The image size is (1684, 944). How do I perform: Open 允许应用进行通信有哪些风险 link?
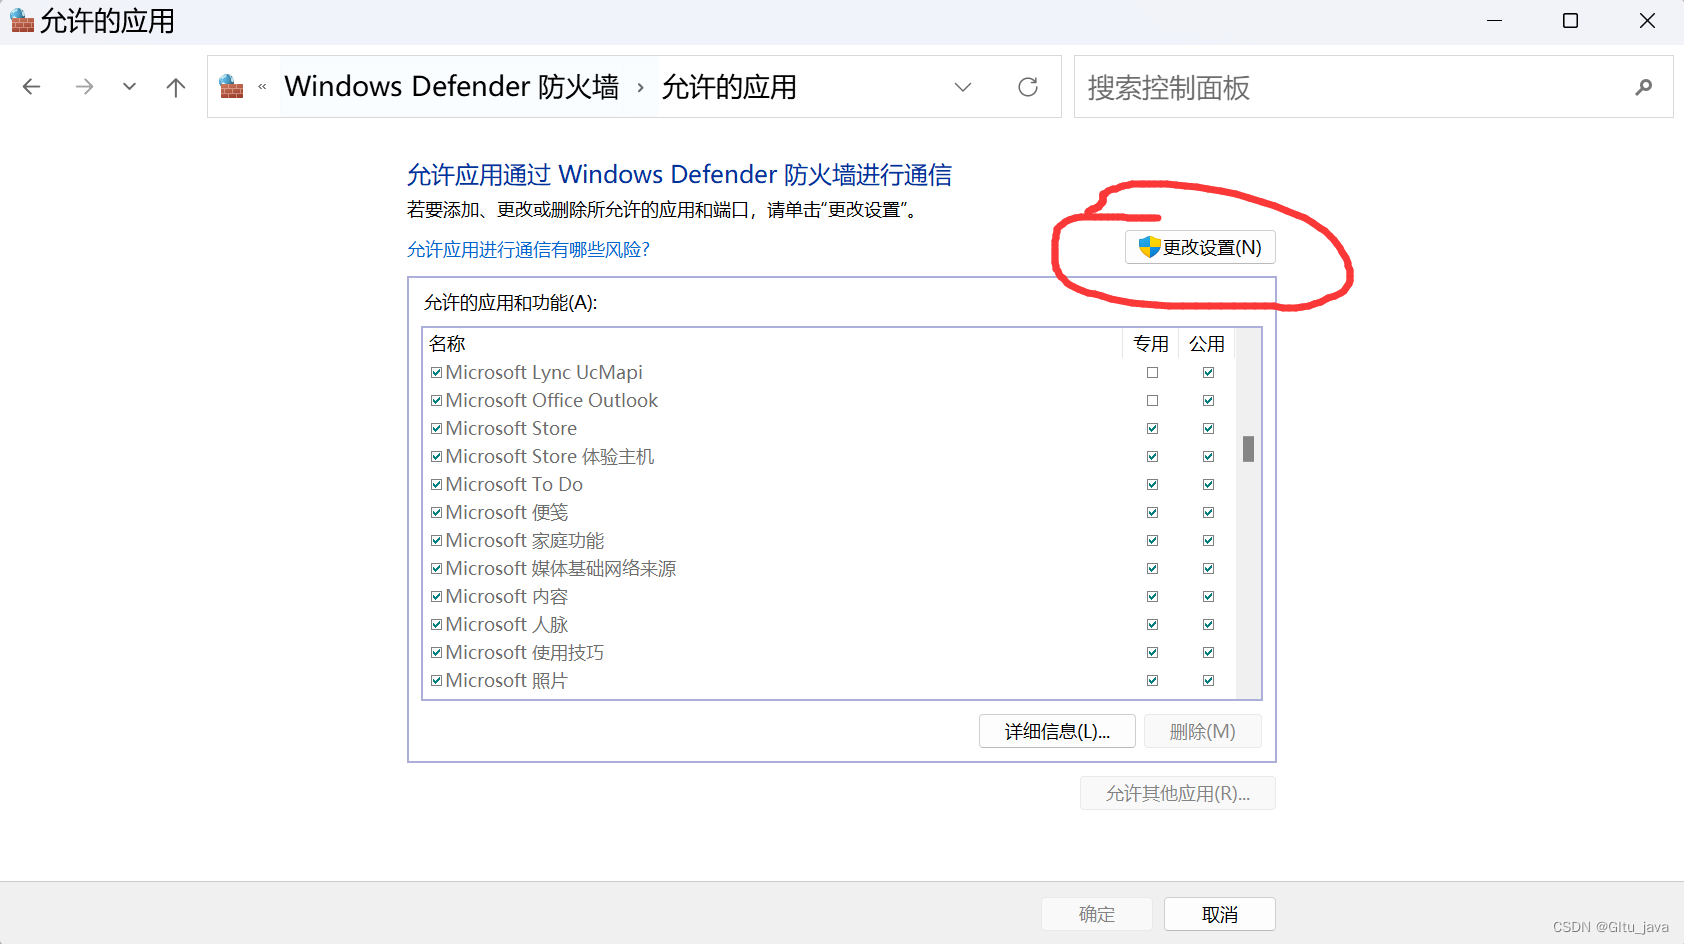click(x=528, y=249)
